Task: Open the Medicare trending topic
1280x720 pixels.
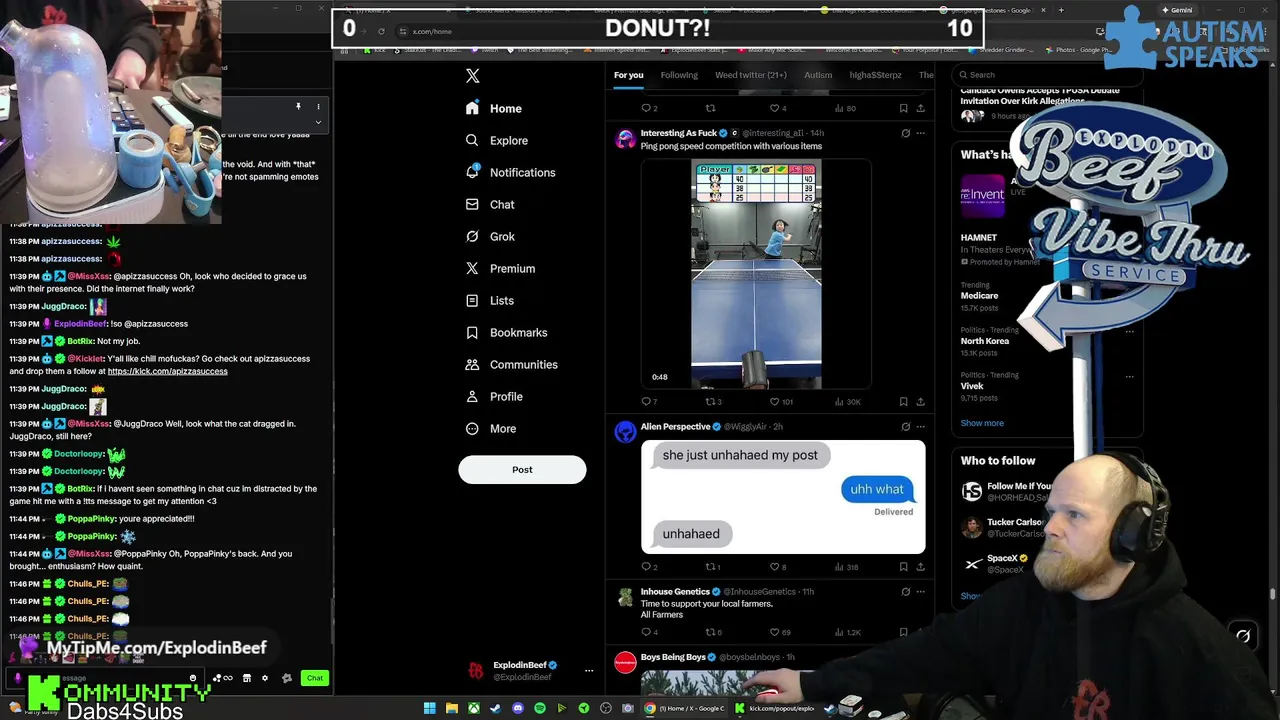Action: click(979, 296)
